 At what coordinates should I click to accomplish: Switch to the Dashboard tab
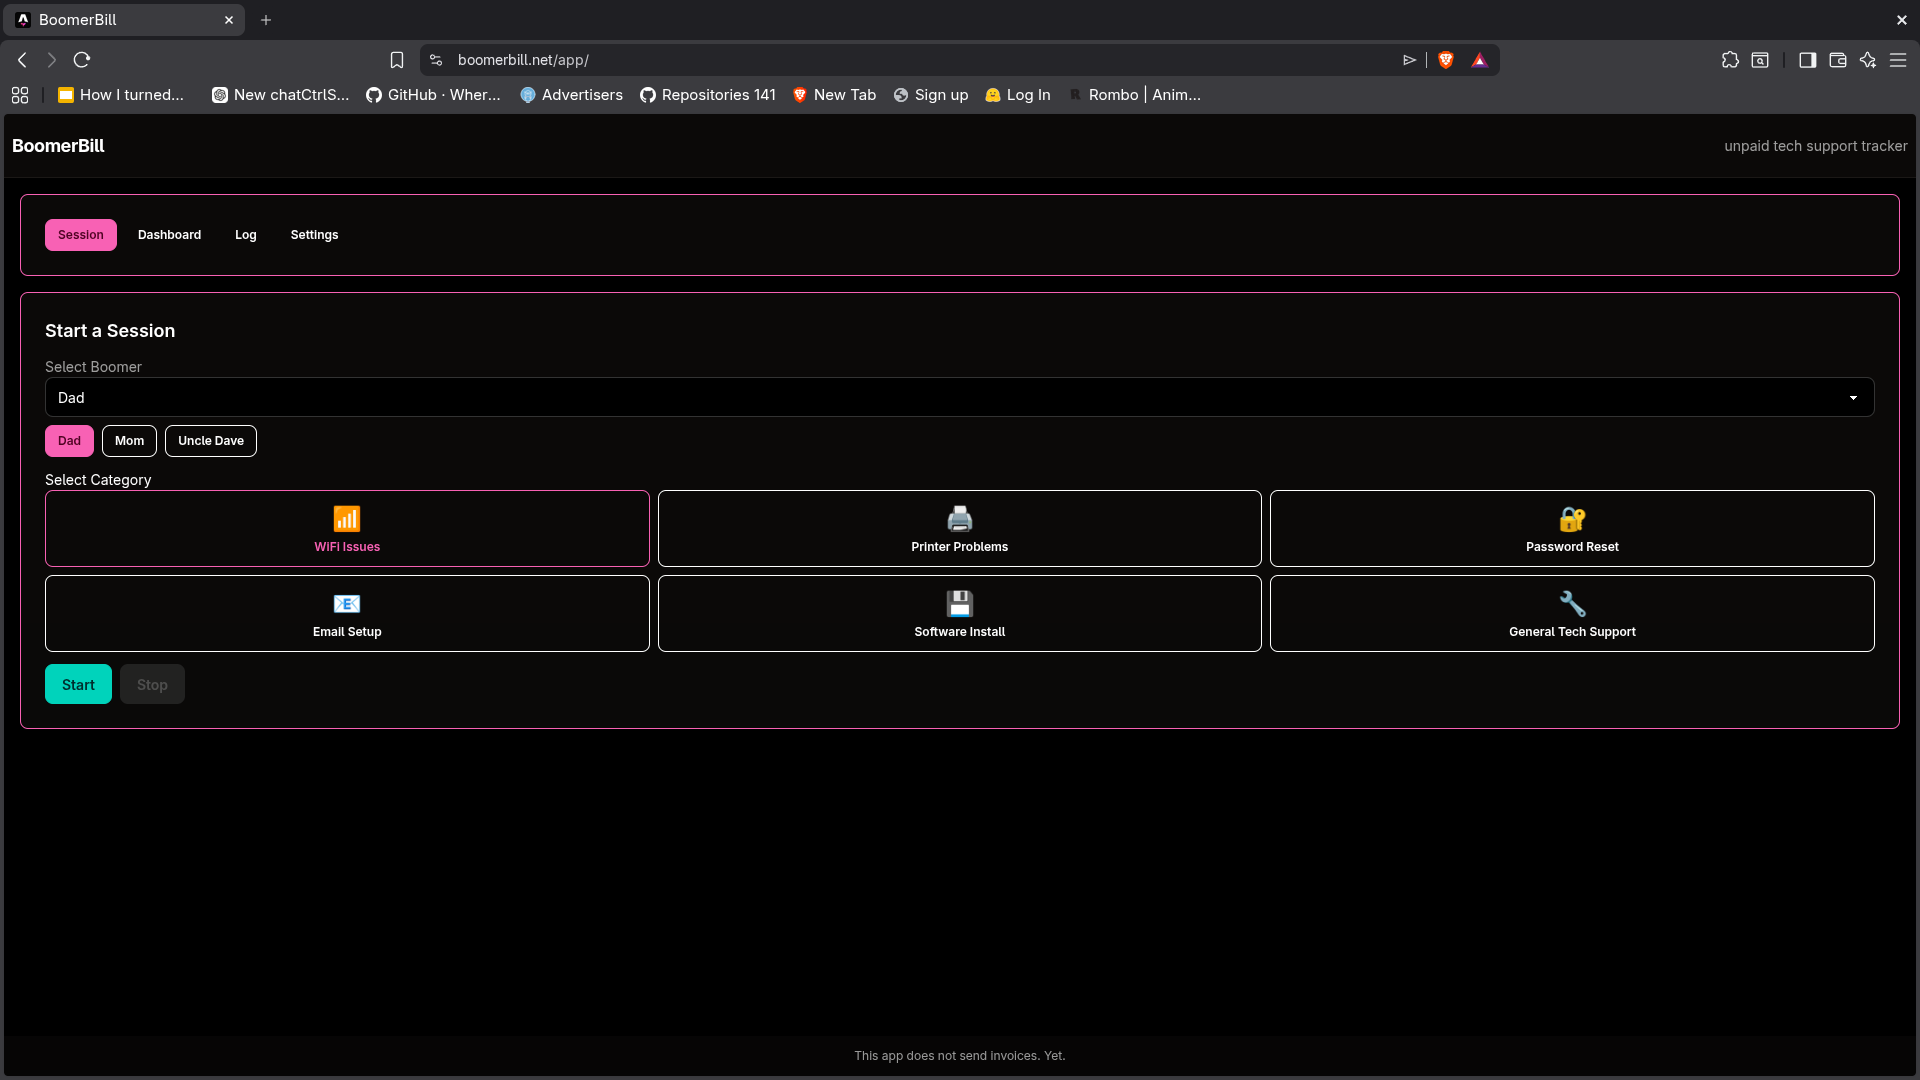[169, 235]
